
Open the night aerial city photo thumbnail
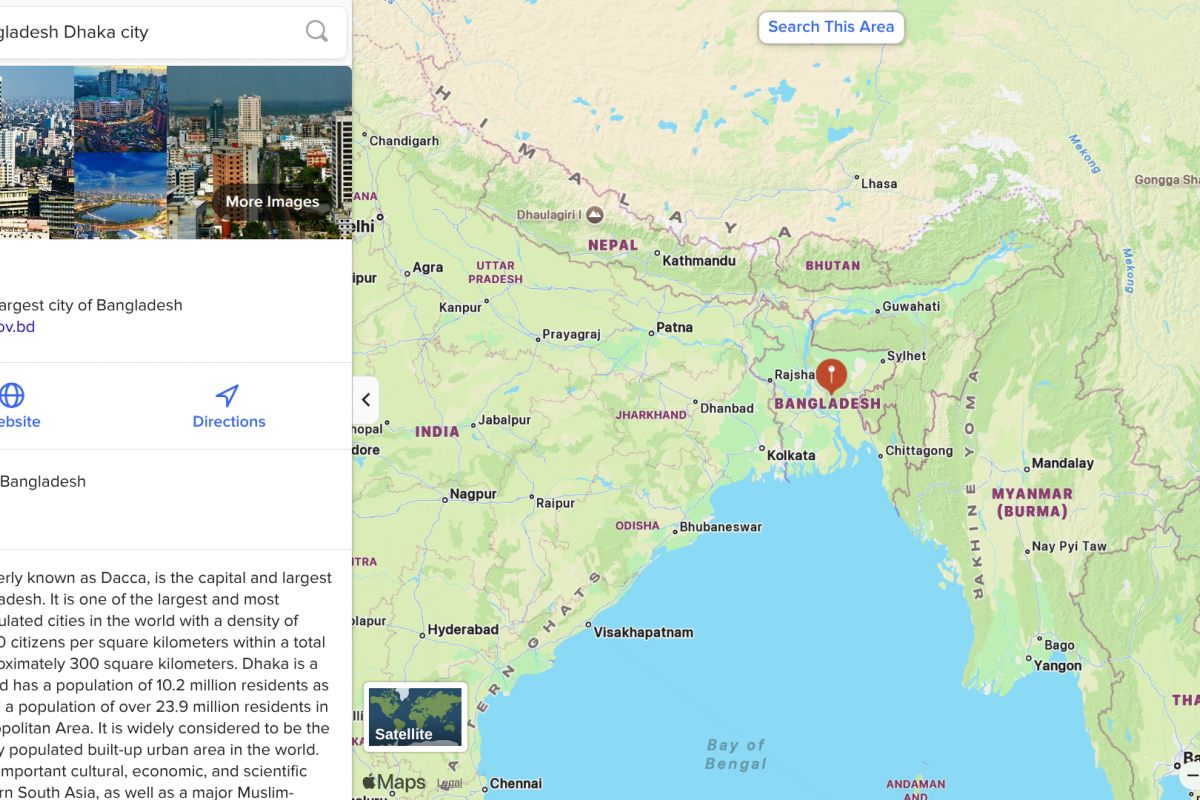coord(121,109)
